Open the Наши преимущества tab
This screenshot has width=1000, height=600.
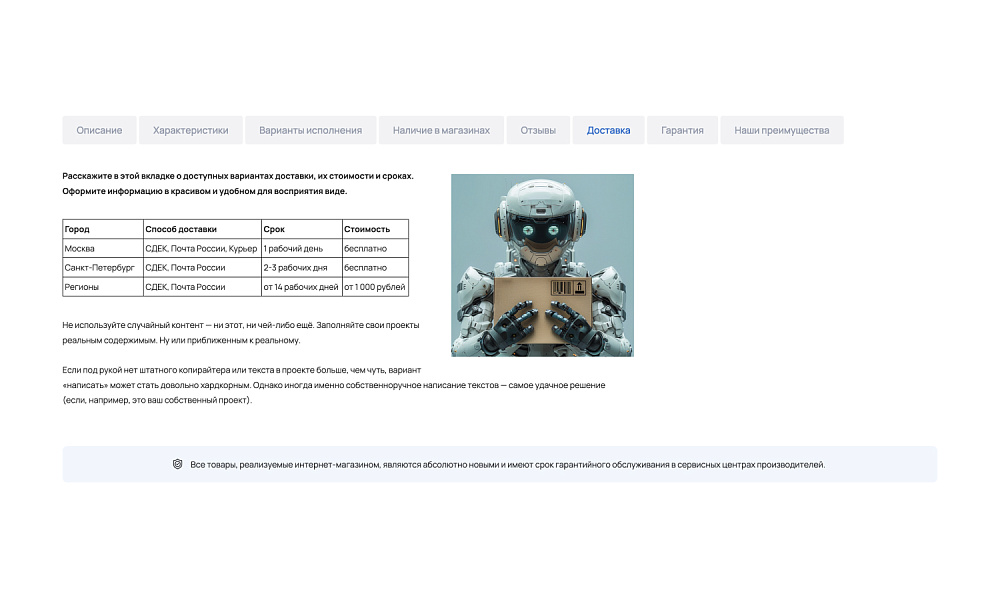(x=781, y=130)
